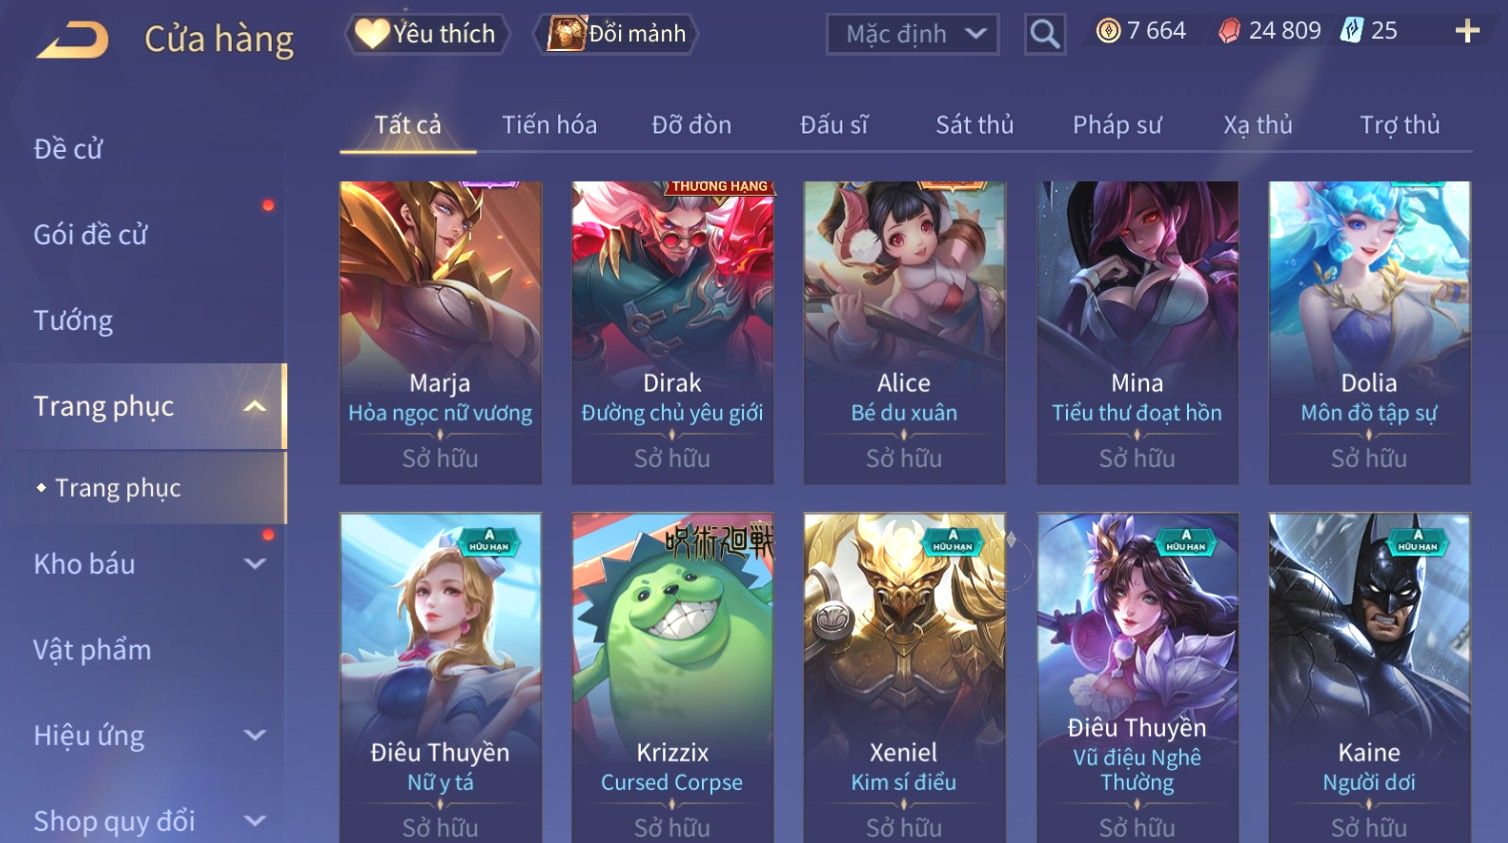Open Gói đề cử in the sidebar
The height and width of the screenshot is (843, 1508).
(90, 235)
